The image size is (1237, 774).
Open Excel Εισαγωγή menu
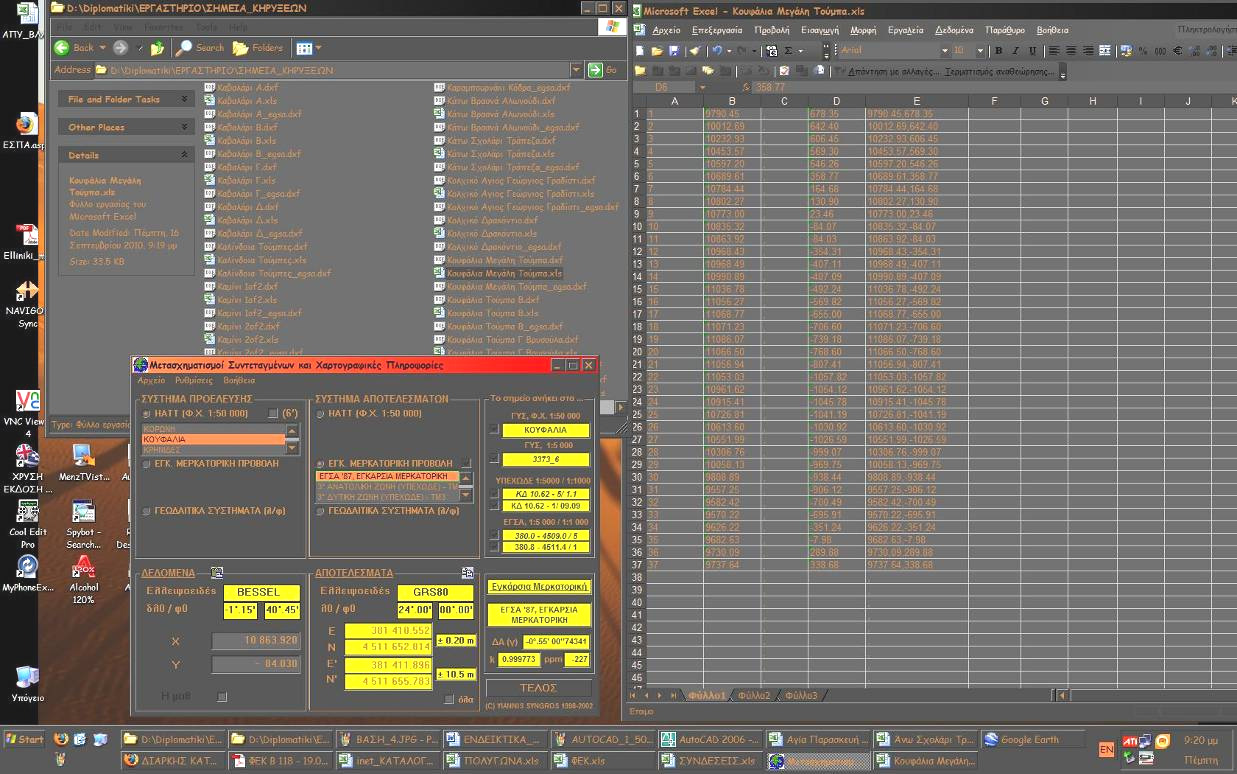[x=820, y=30]
